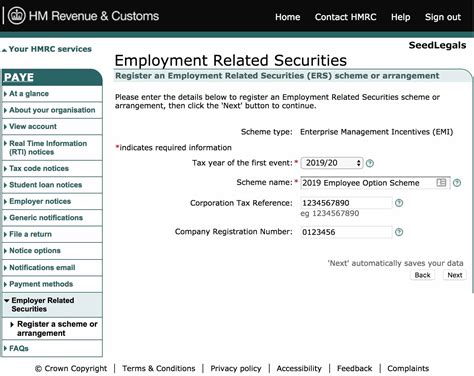Click the Next button
The width and height of the screenshot is (474, 376).
click(455, 275)
